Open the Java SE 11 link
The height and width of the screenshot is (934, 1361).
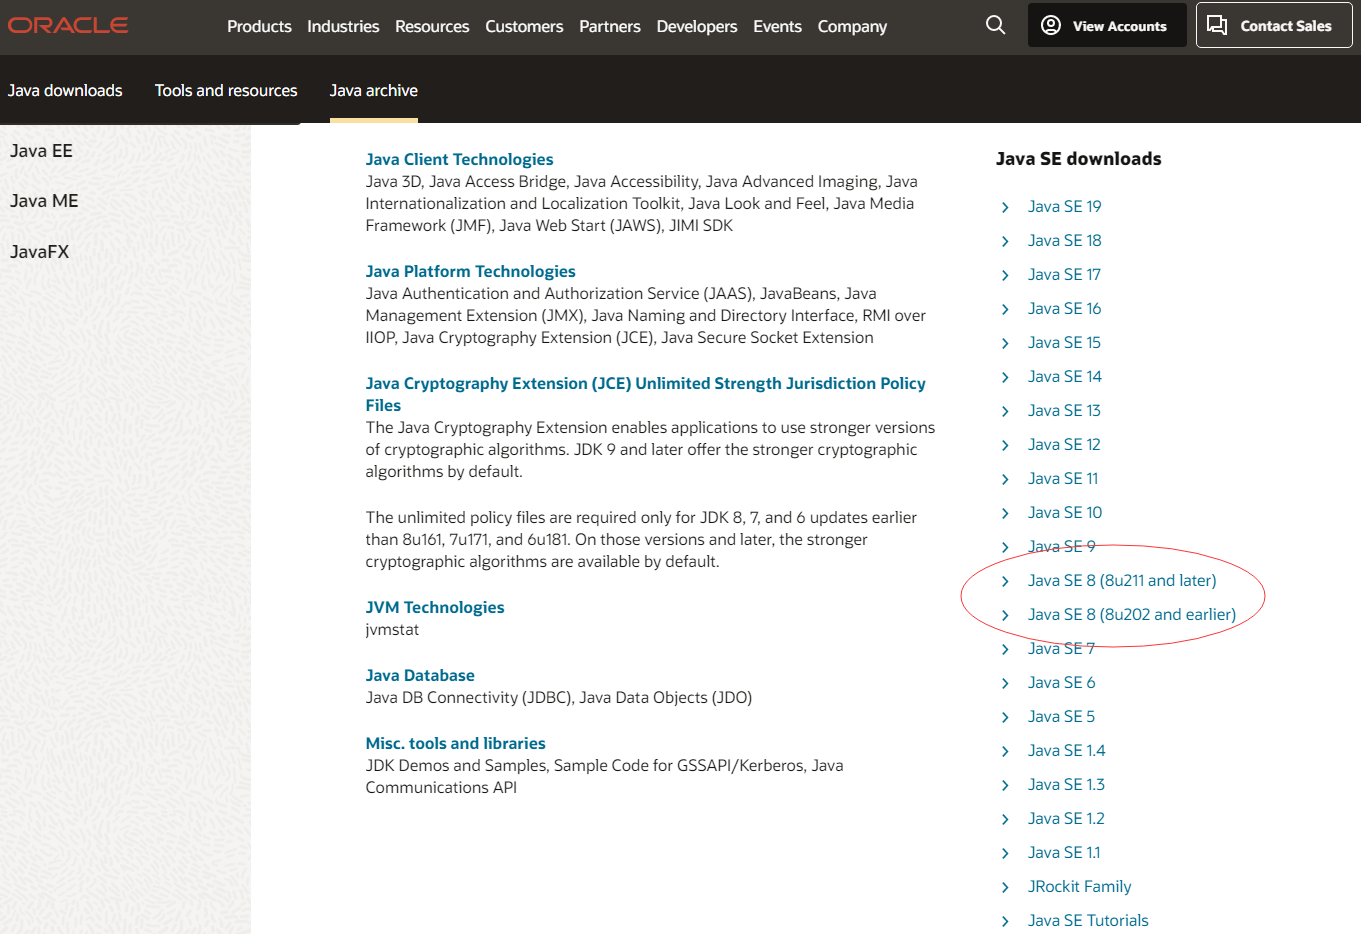[1063, 478]
